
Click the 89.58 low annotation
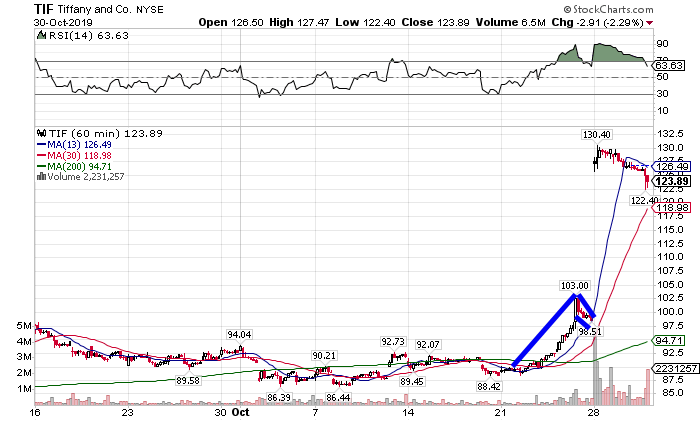(x=188, y=381)
